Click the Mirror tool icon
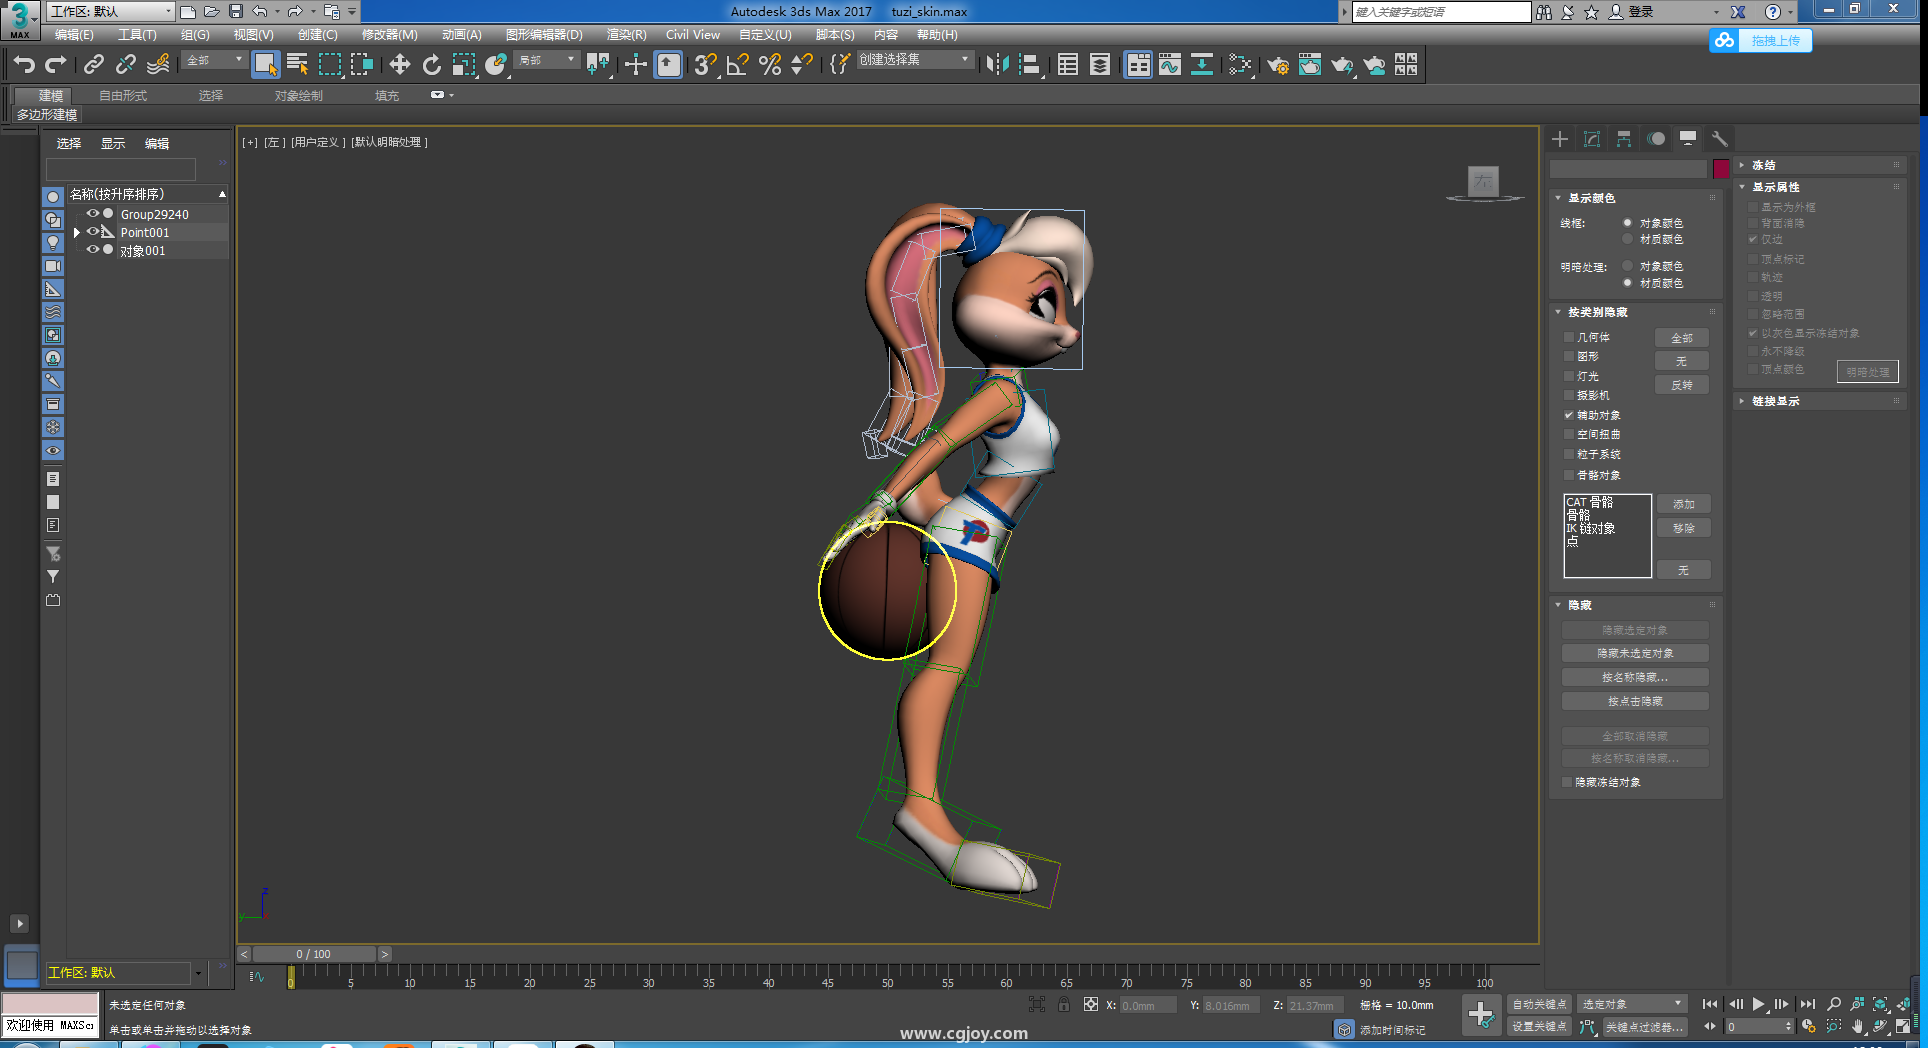This screenshot has width=1928, height=1048. (x=997, y=65)
